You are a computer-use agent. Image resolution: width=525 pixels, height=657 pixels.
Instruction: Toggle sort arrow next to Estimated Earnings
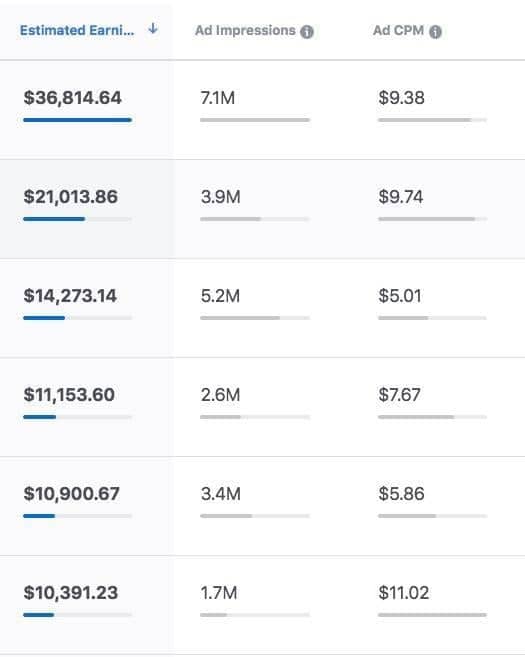153,29
